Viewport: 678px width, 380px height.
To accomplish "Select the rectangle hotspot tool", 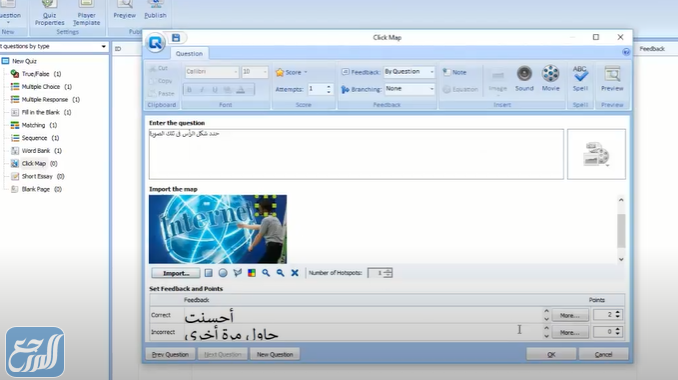I will tap(208, 273).
